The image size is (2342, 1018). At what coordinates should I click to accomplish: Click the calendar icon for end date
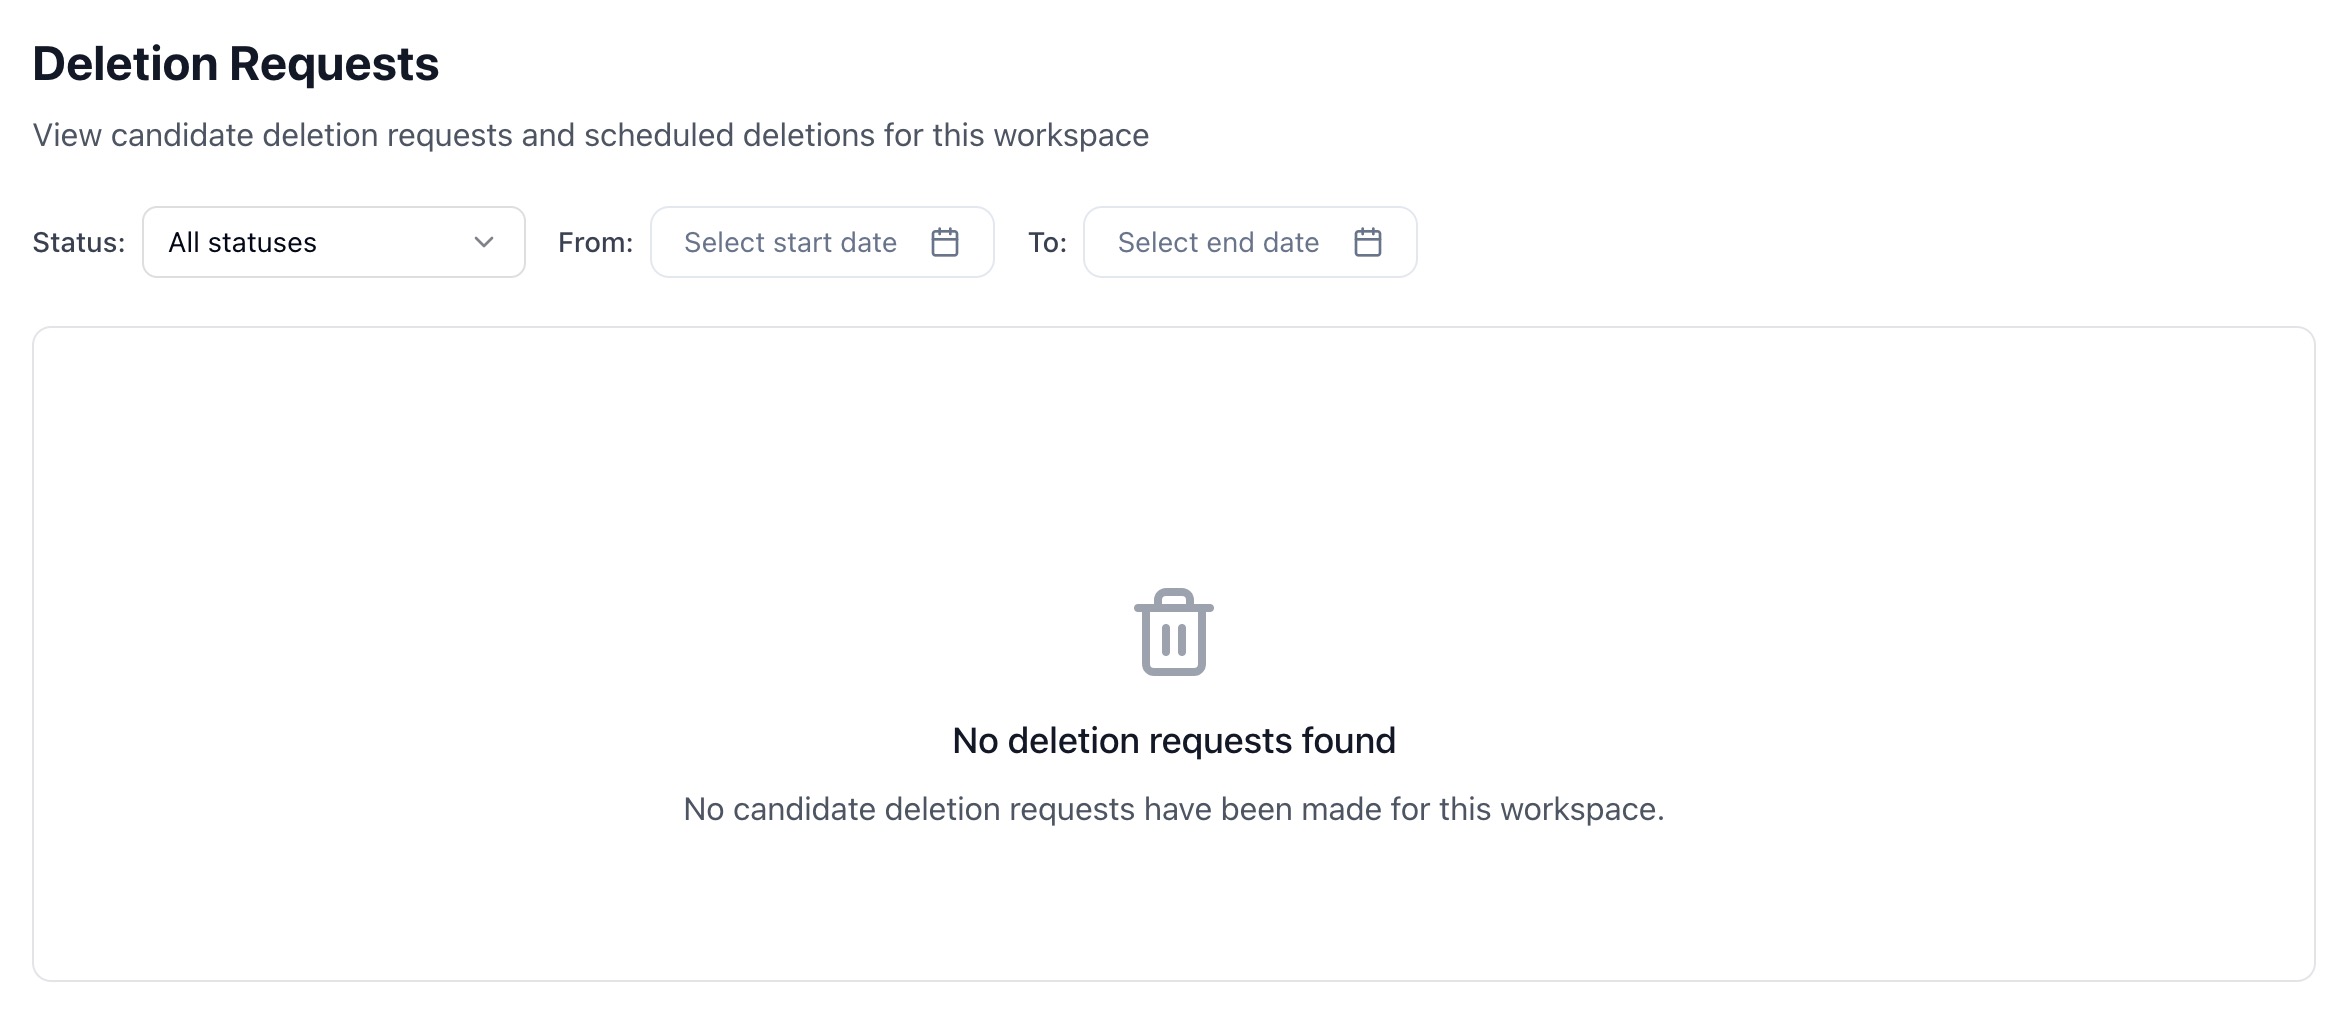click(x=1367, y=242)
